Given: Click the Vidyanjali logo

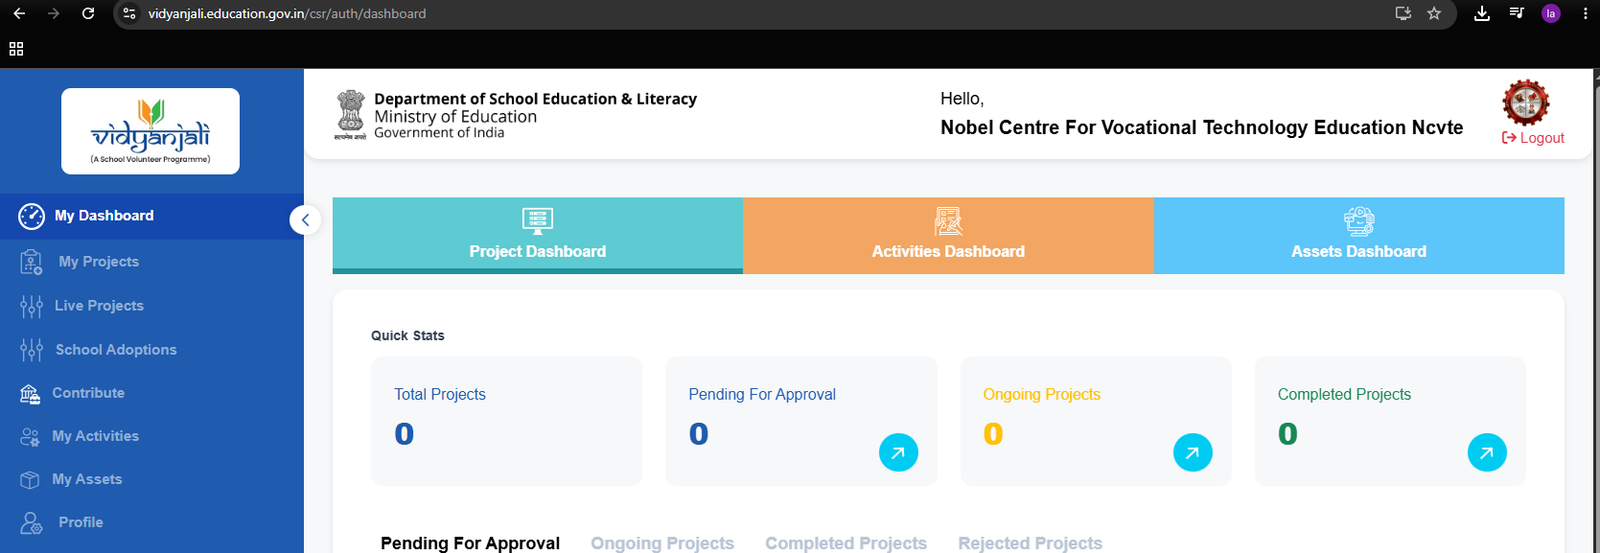Looking at the screenshot, I should (x=150, y=131).
